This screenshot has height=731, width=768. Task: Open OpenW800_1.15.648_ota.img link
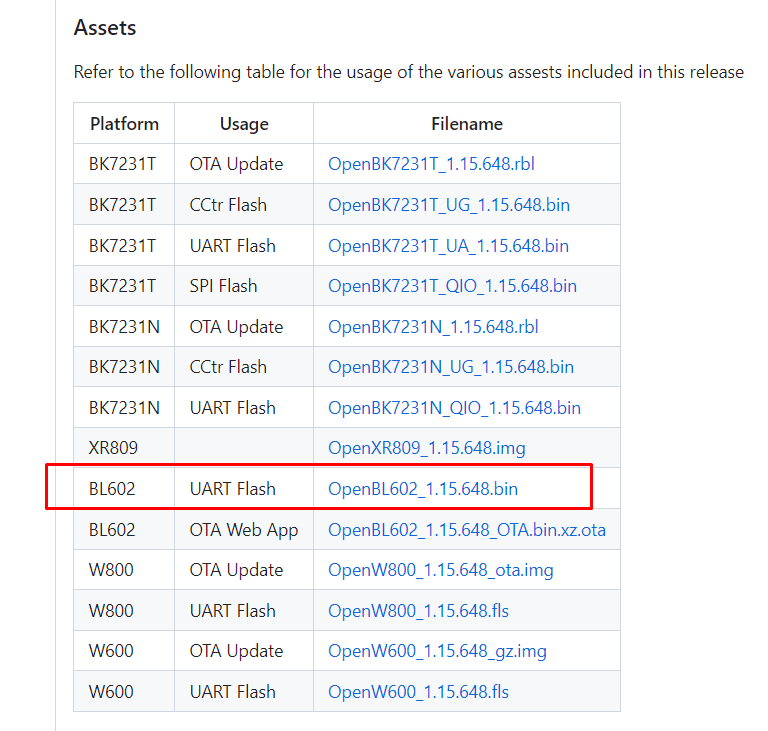[440, 570]
